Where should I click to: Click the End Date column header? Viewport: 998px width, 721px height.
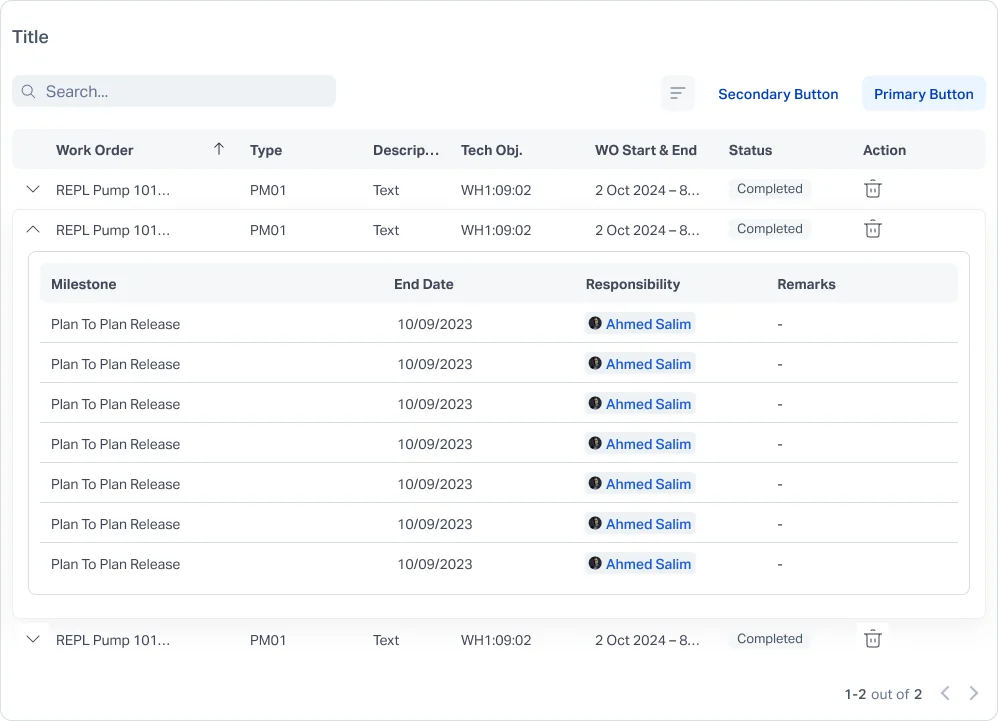423,284
